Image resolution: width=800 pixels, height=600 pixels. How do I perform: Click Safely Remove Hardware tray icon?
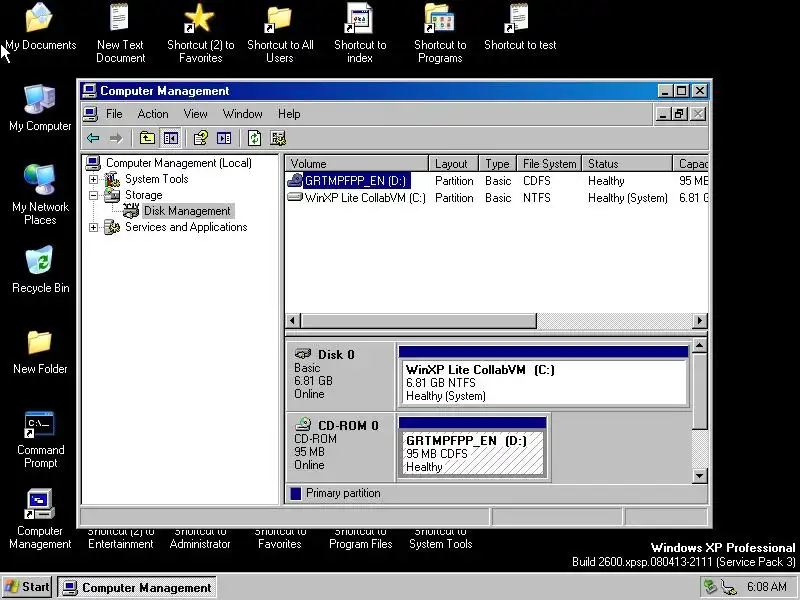pyautogui.click(x=710, y=587)
